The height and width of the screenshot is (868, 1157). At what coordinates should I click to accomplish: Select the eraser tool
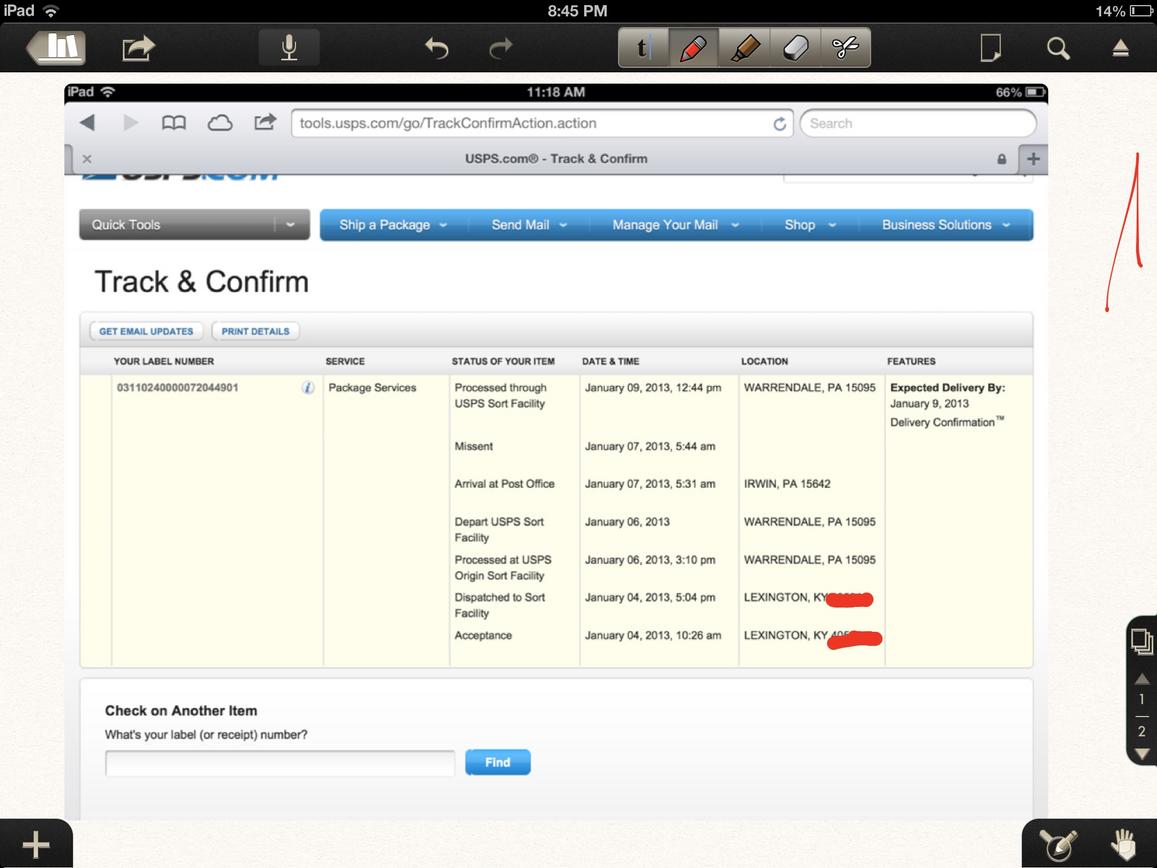(x=795, y=47)
